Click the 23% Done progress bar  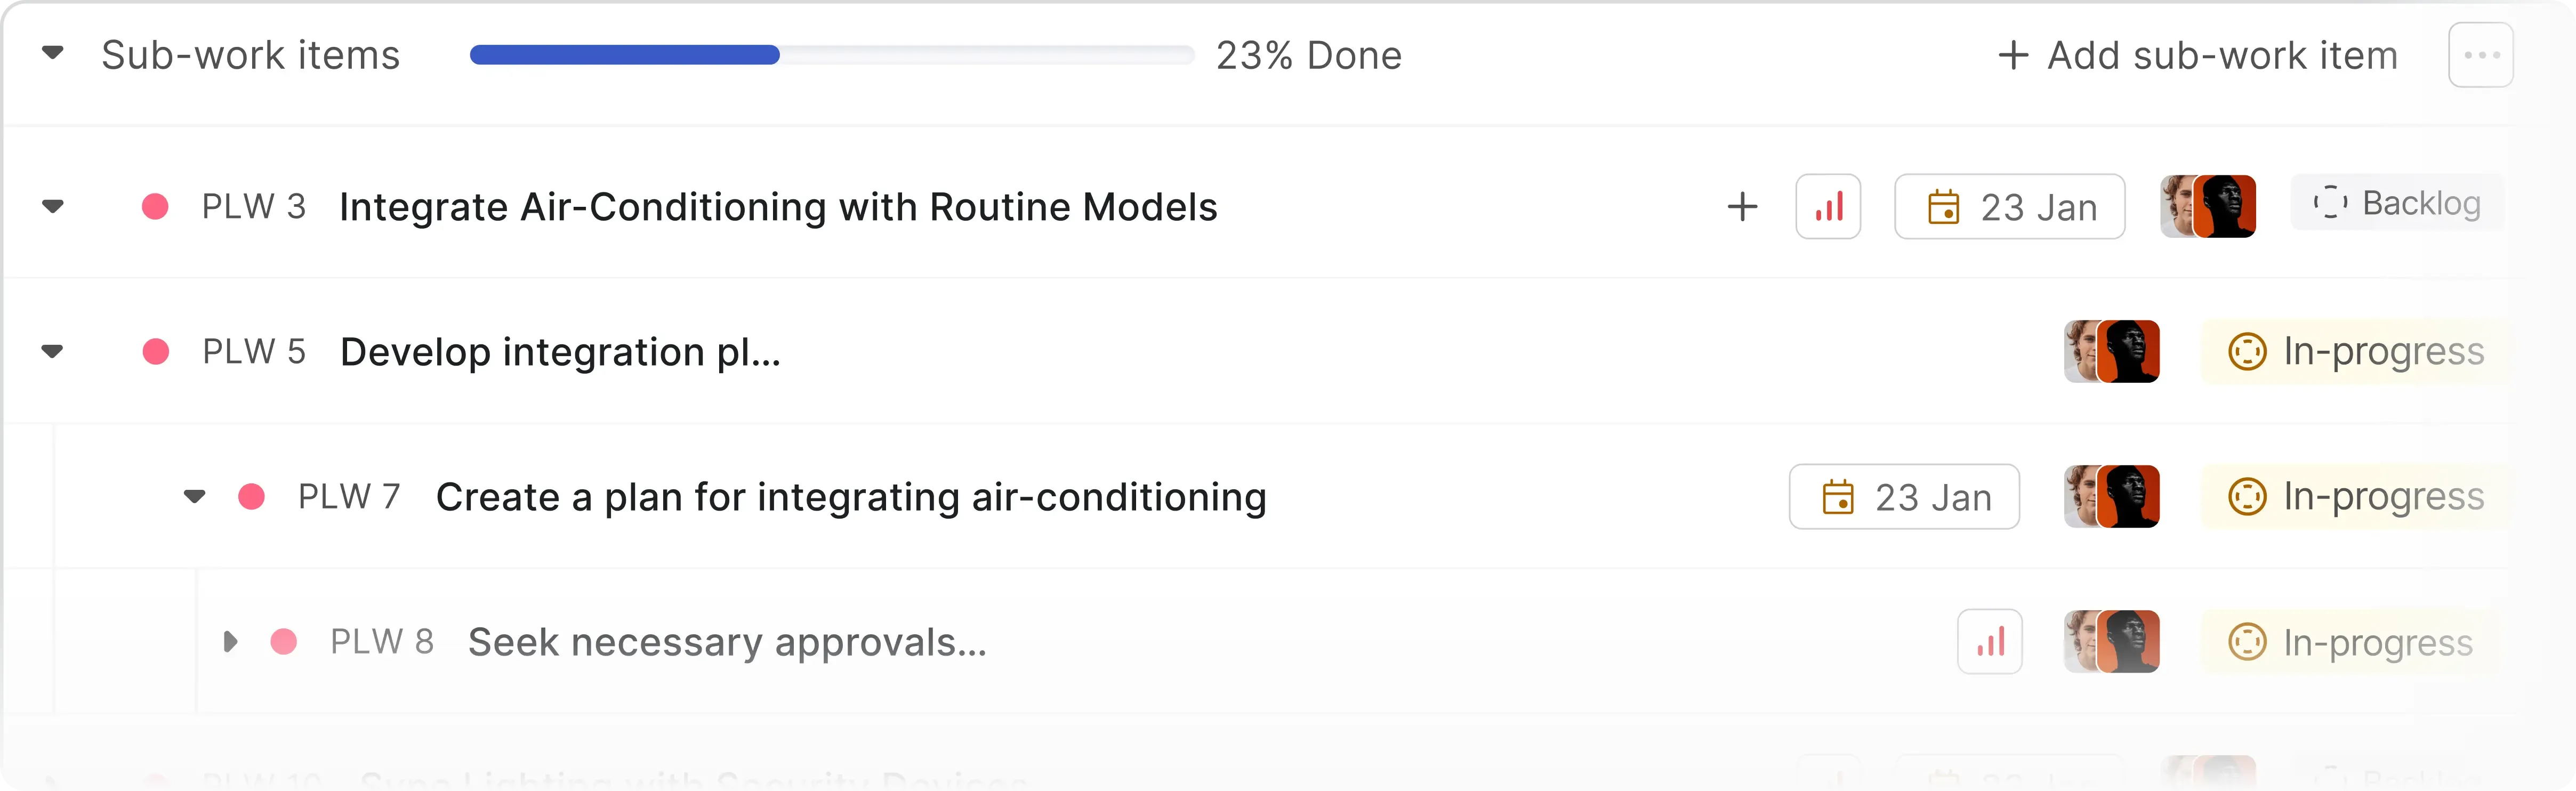pos(831,55)
